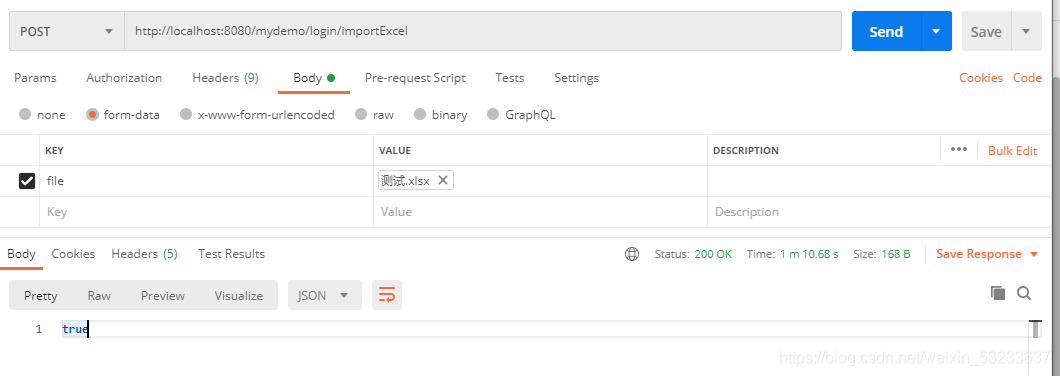This screenshot has width=1060, height=376.
Task: Click the 168 B size value
Action: pos(896,254)
